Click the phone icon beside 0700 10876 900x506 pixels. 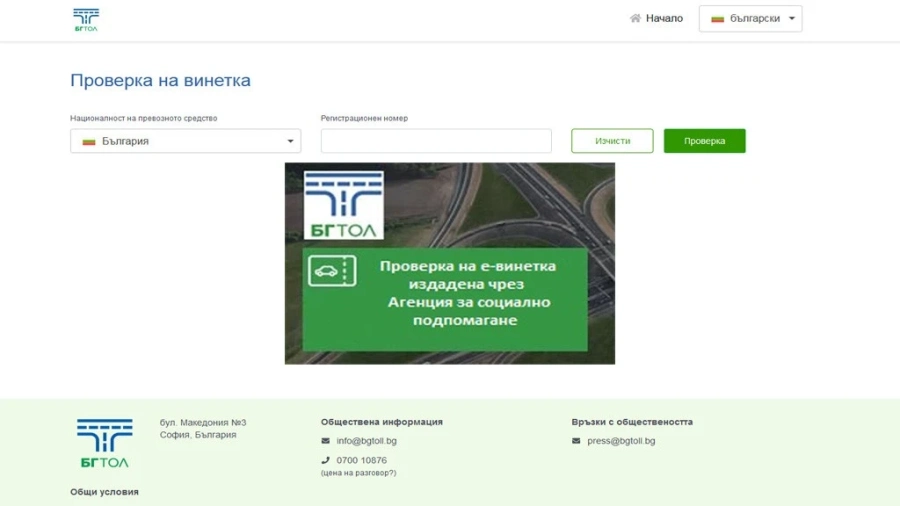pos(325,460)
